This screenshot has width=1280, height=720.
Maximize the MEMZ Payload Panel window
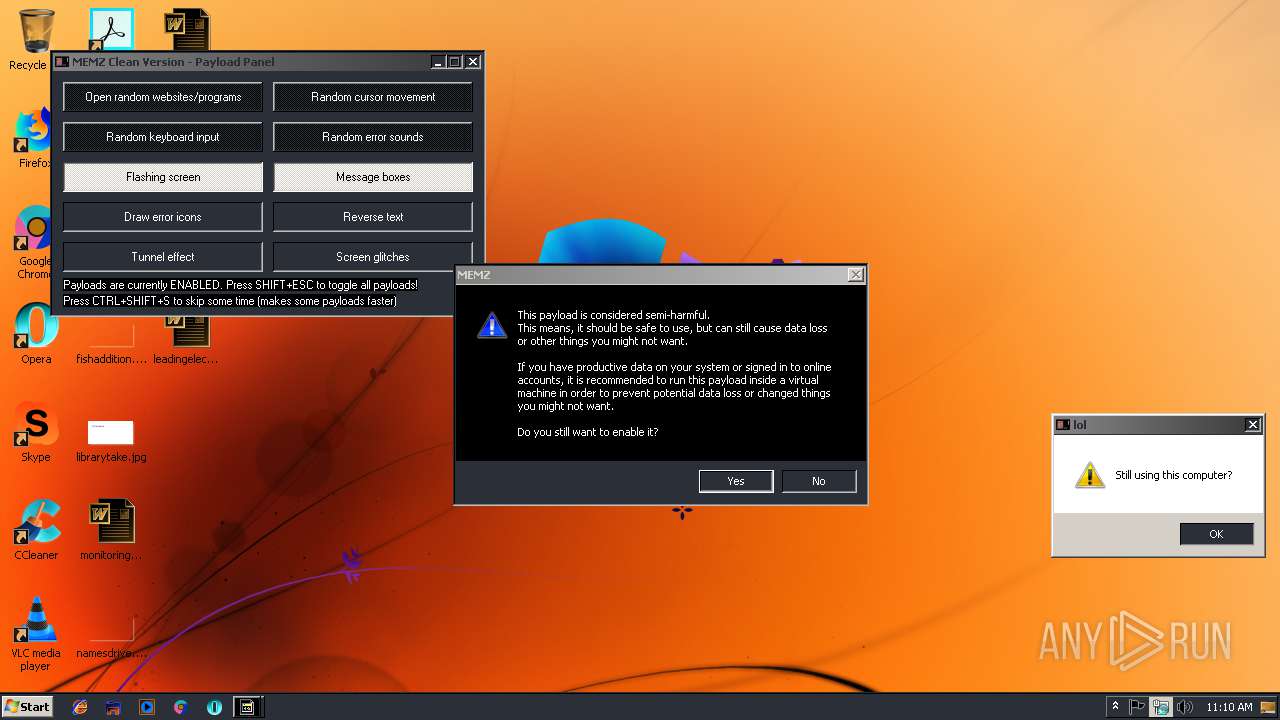point(455,62)
